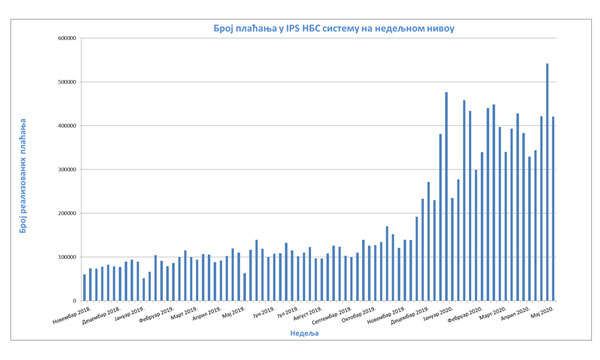
Task: Click the tallest bar near Мај 2020
Action: 547,182
